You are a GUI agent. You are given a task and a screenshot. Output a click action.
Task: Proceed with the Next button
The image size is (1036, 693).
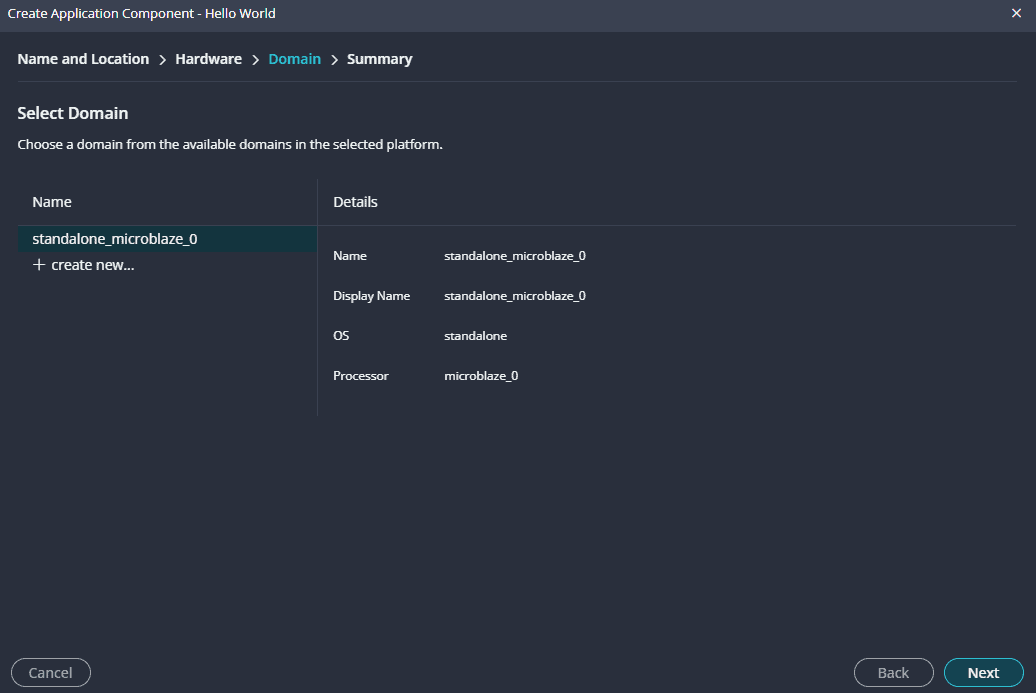tap(983, 673)
